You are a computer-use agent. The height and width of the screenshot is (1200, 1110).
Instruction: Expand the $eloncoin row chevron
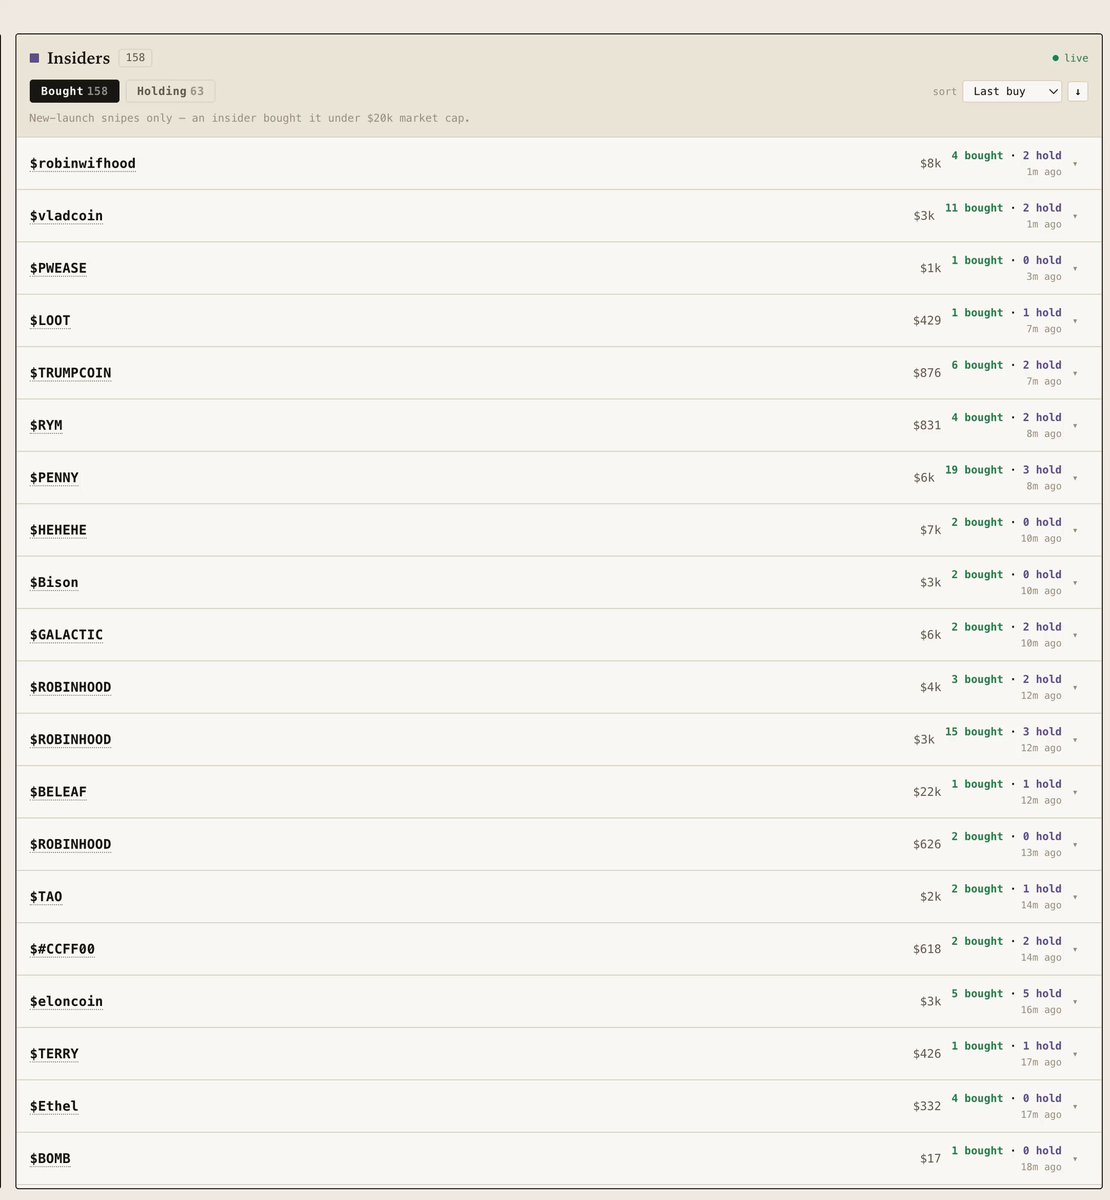1075,1002
